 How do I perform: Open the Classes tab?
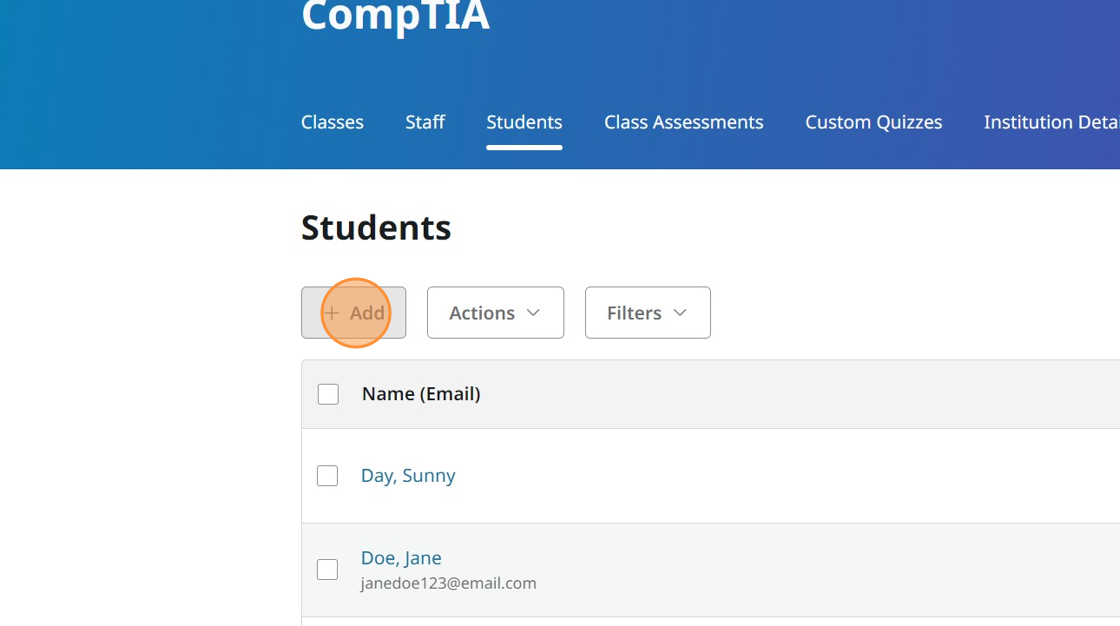332,122
